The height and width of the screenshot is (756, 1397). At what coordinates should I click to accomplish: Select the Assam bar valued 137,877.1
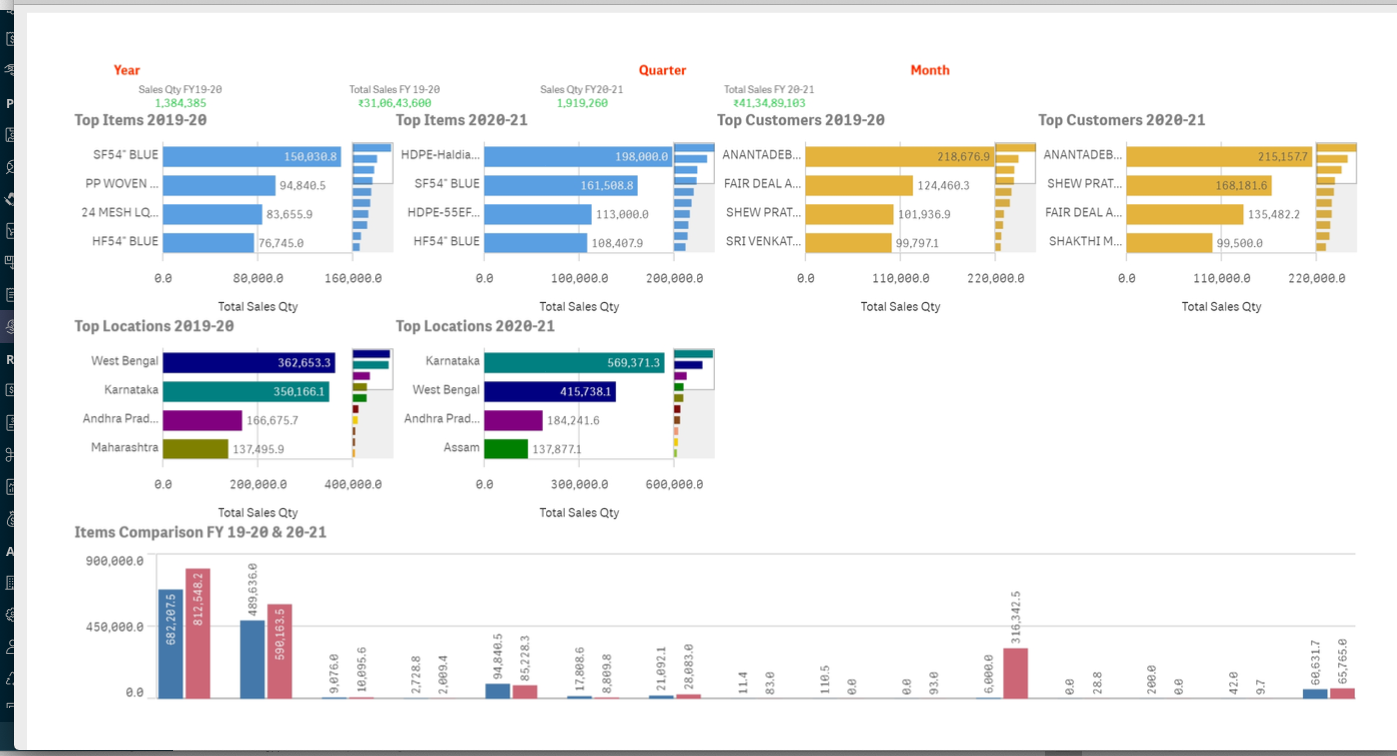click(506, 449)
